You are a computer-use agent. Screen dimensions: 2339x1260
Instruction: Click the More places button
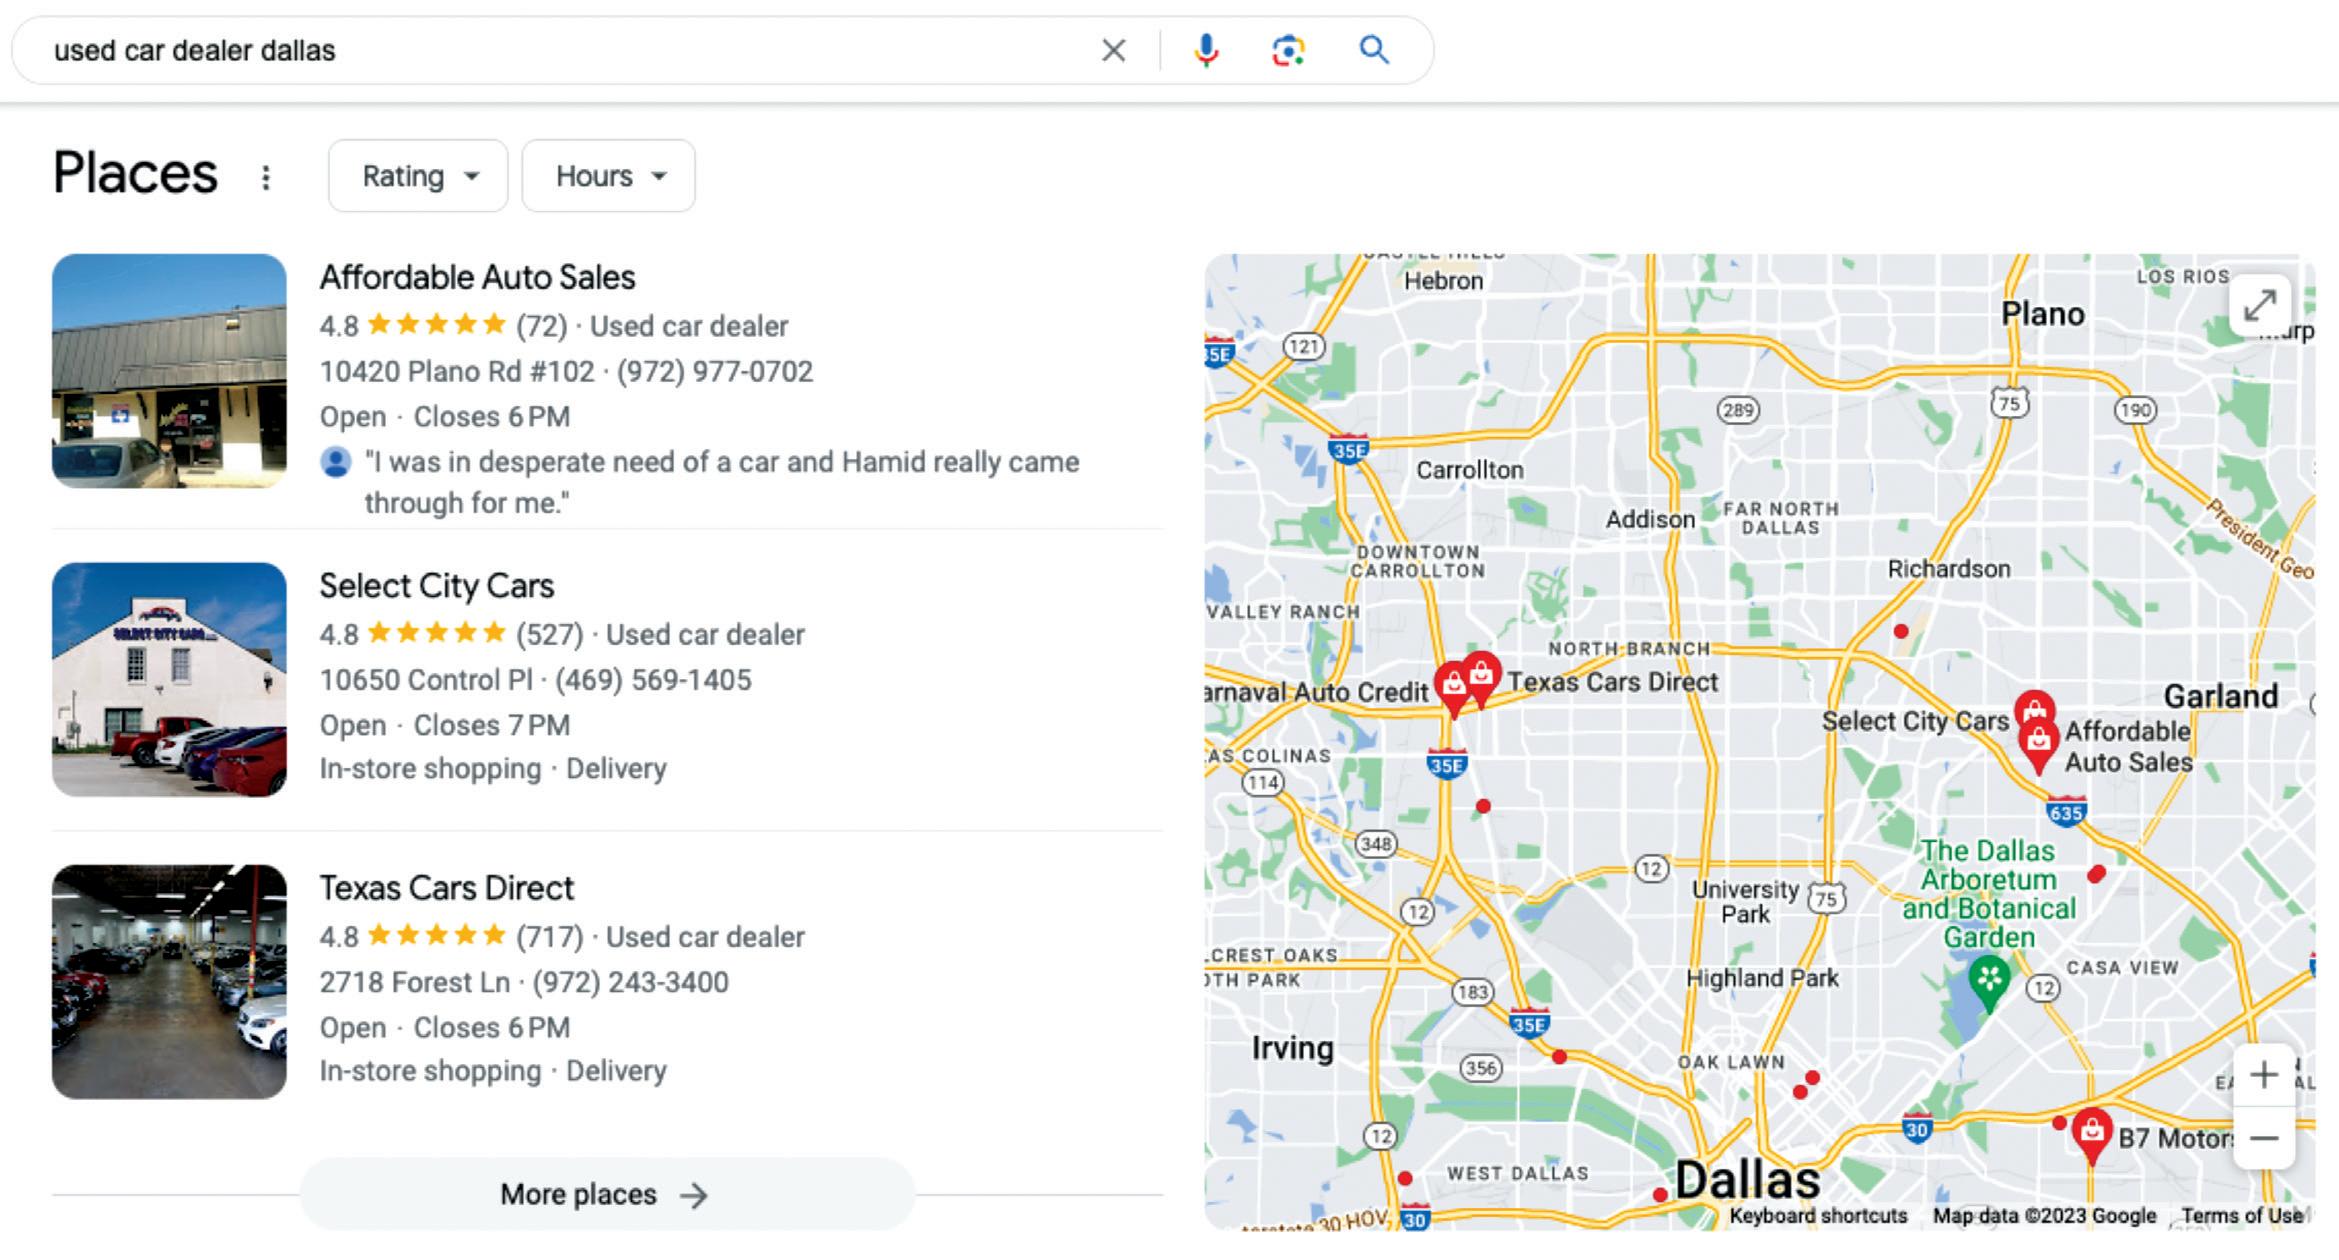click(606, 1194)
